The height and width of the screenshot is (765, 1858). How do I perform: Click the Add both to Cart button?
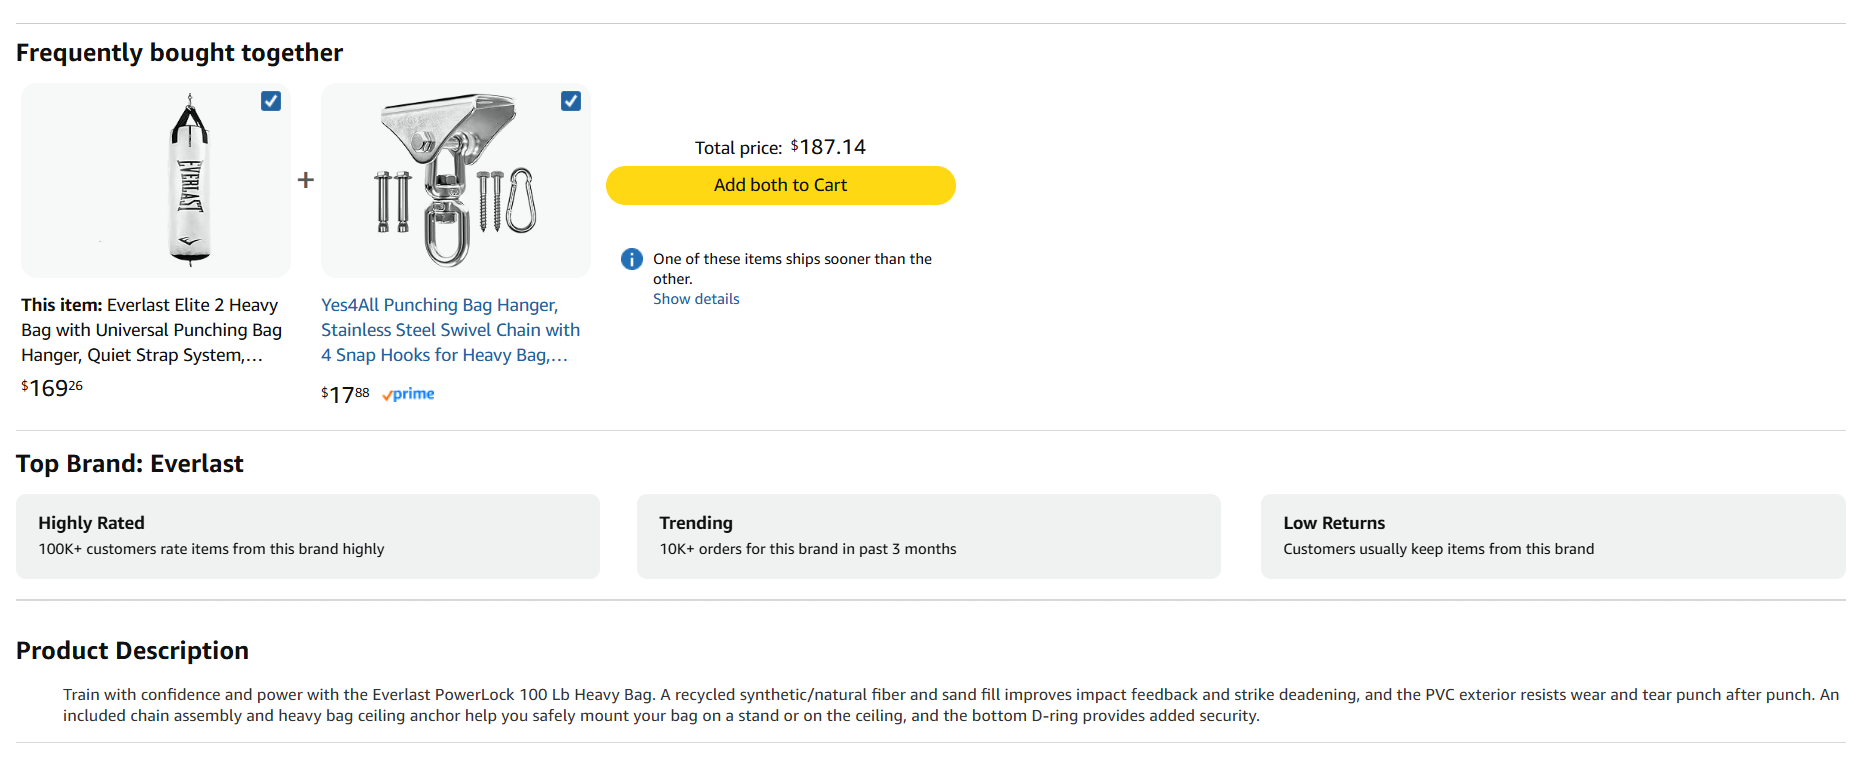pos(780,185)
